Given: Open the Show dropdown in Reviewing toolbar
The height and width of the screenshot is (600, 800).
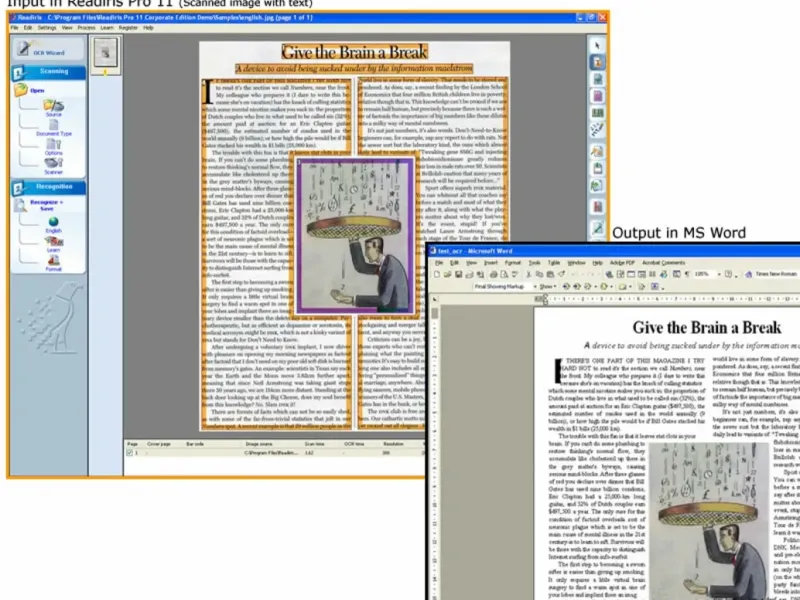Looking at the screenshot, I should 547,287.
